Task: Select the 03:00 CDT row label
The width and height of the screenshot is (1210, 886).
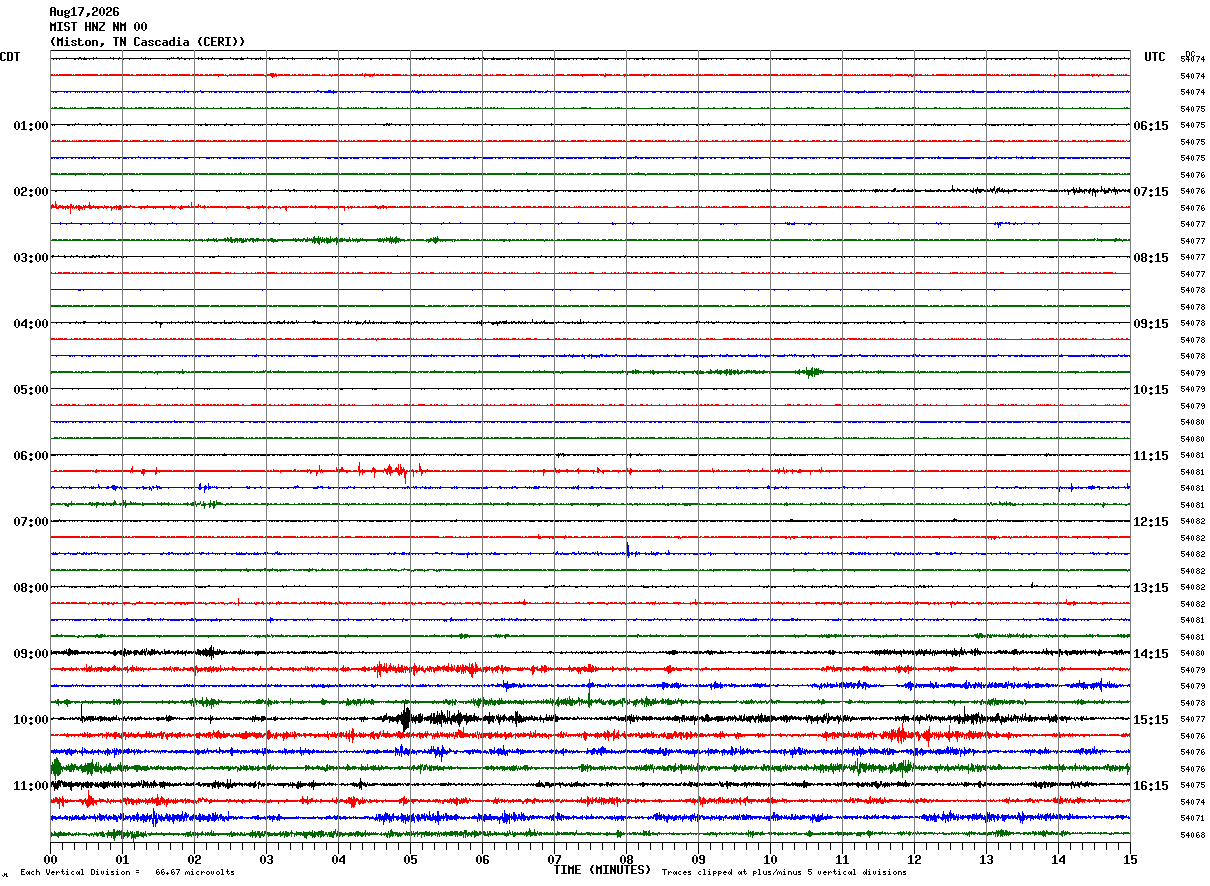Action: (31, 258)
